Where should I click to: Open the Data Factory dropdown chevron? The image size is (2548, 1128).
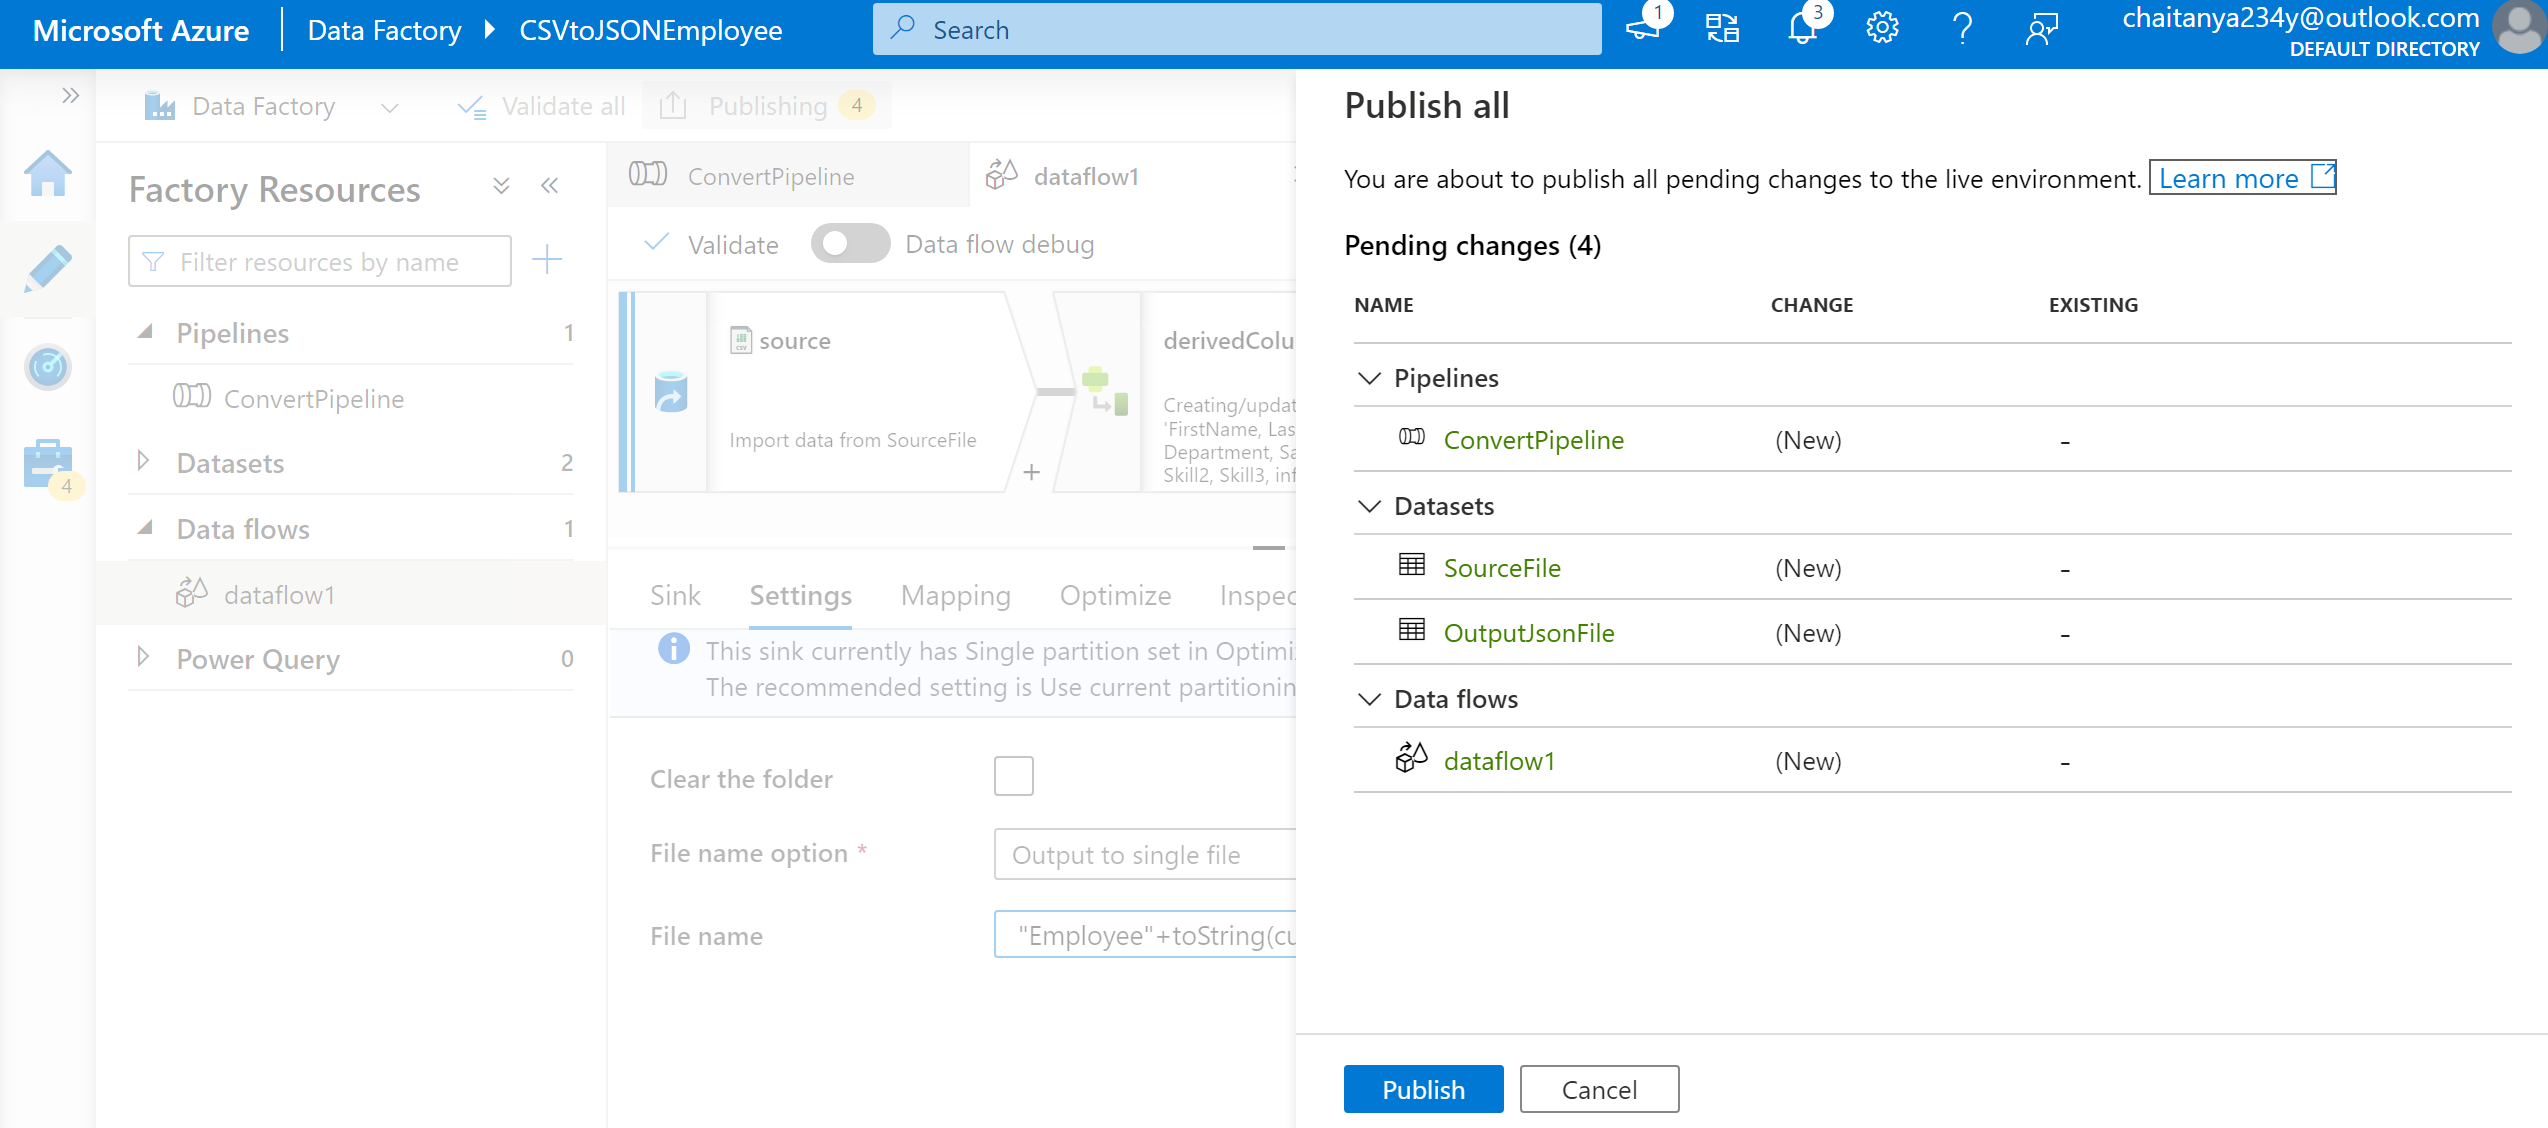390,107
